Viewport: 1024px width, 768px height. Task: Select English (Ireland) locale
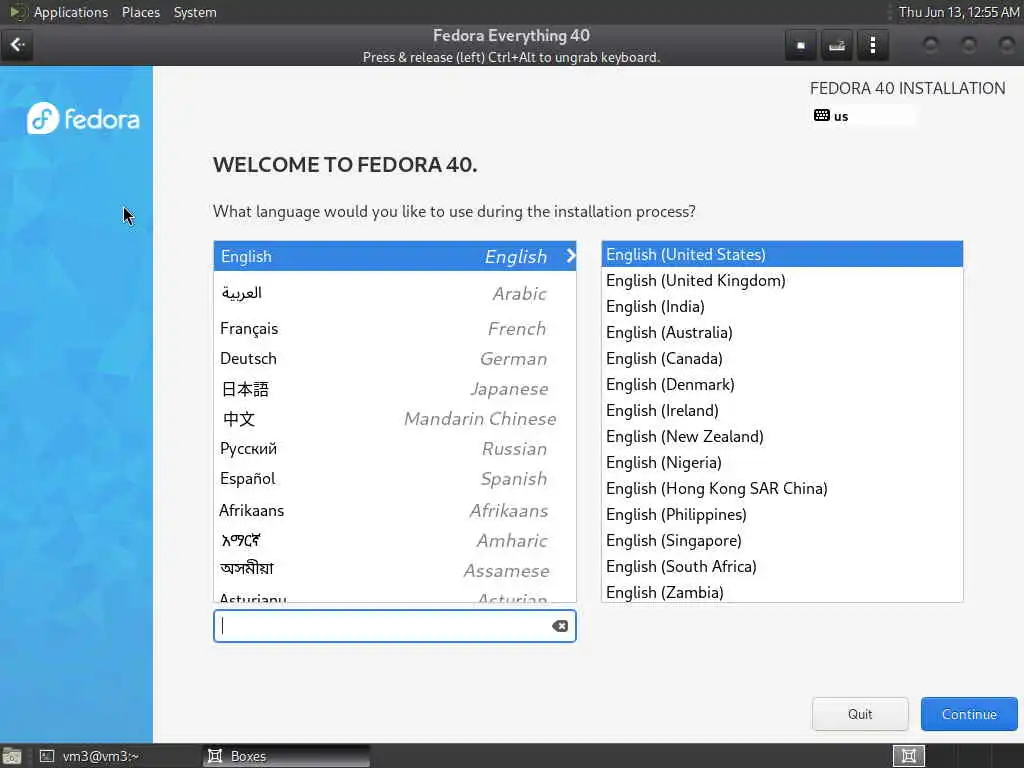tap(782, 410)
